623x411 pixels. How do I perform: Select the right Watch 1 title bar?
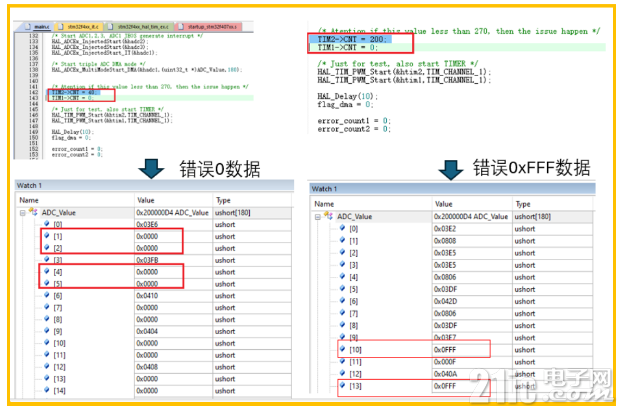pos(452,188)
